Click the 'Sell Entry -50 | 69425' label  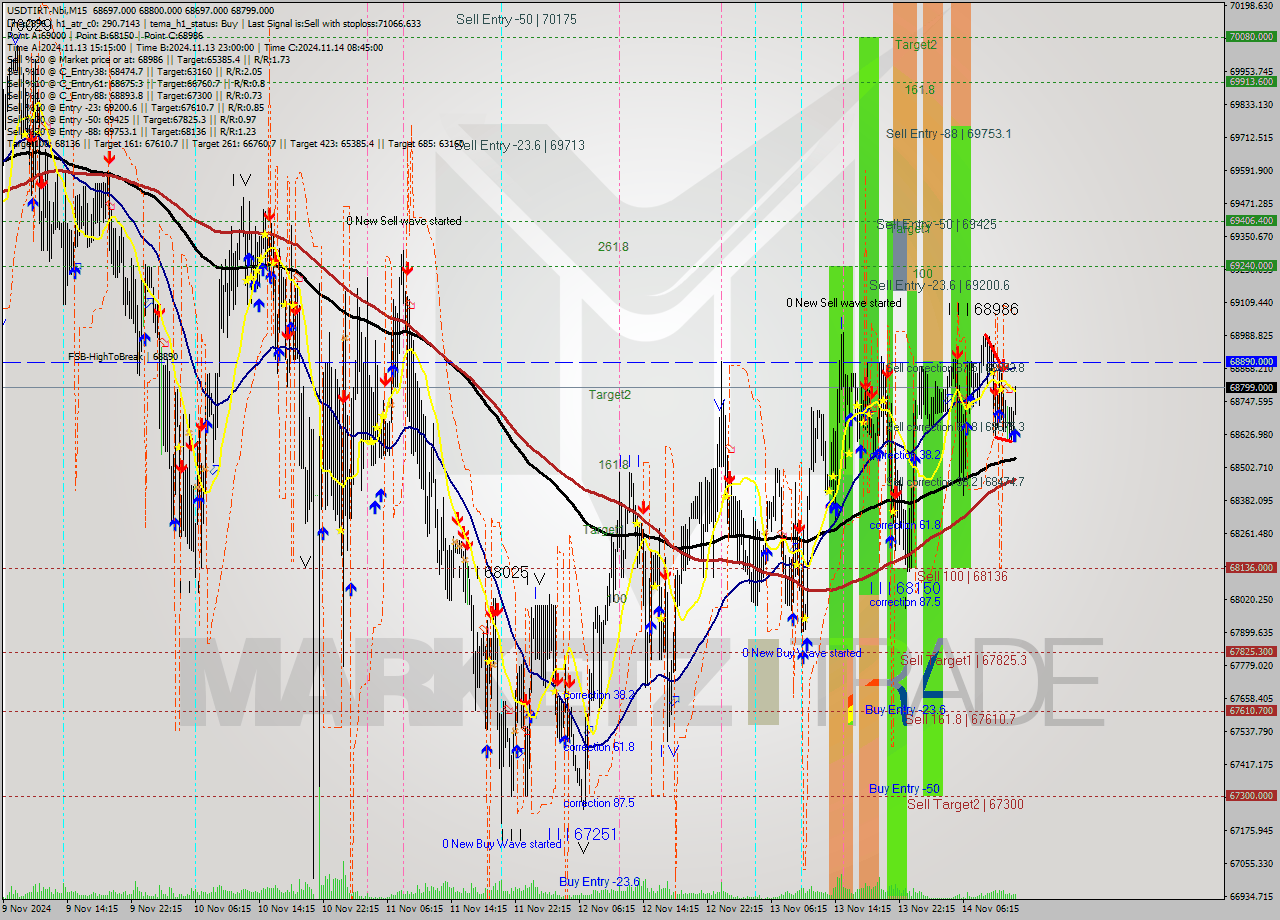(x=936, y=224)
